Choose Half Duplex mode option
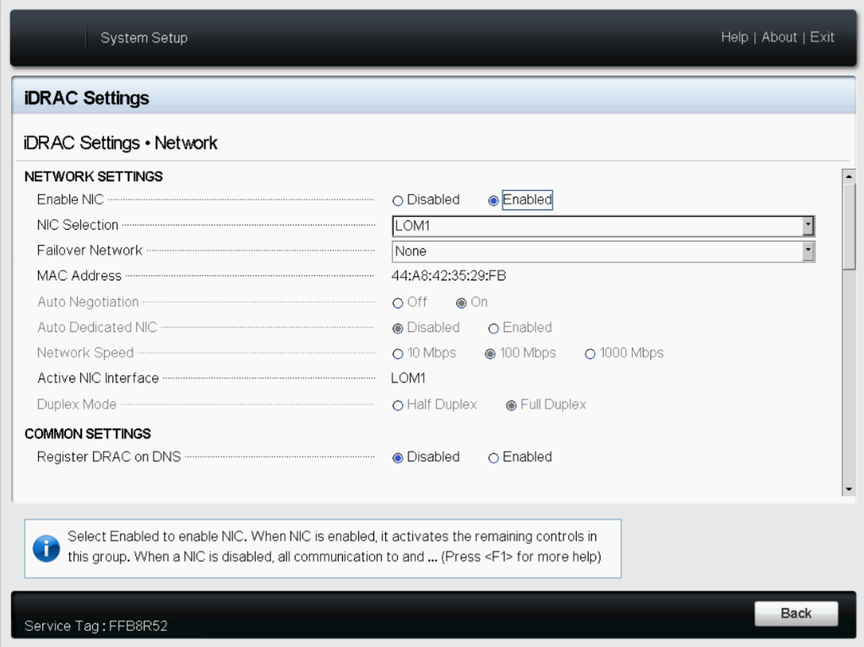The width and height of the screenshot is (864, 647). point(398,406)
